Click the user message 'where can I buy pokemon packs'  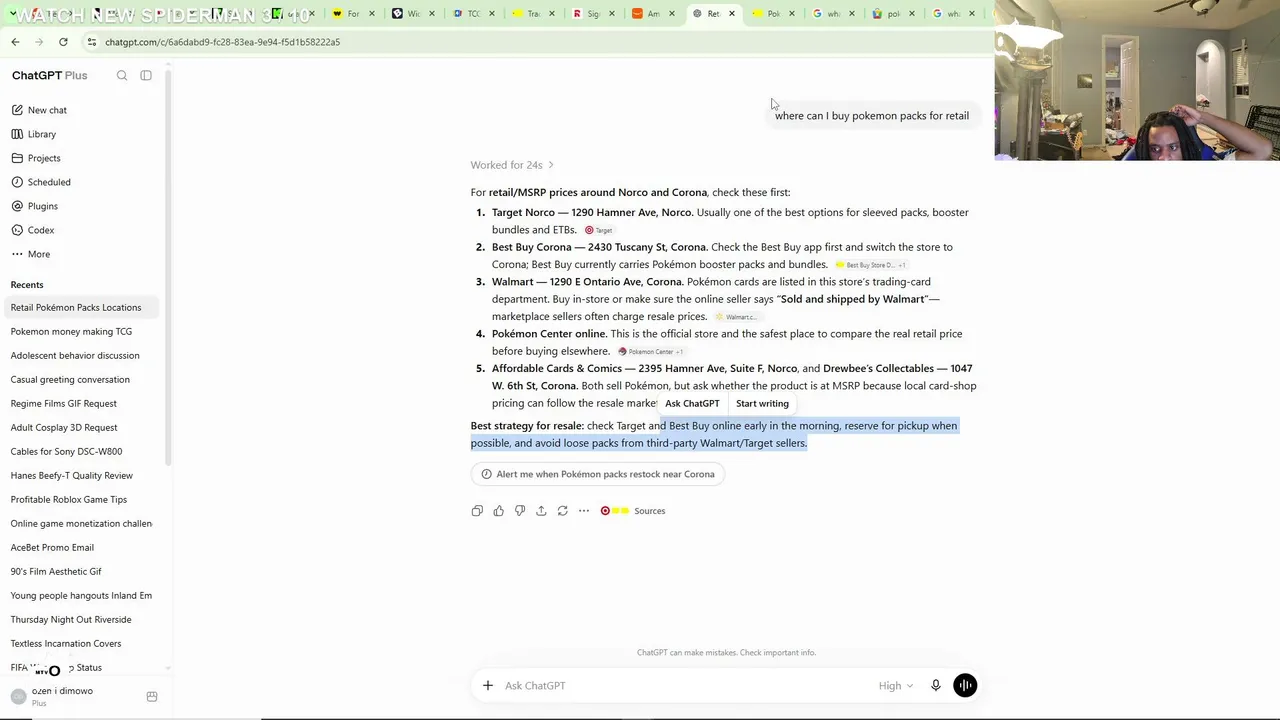(x=872, y=116)
